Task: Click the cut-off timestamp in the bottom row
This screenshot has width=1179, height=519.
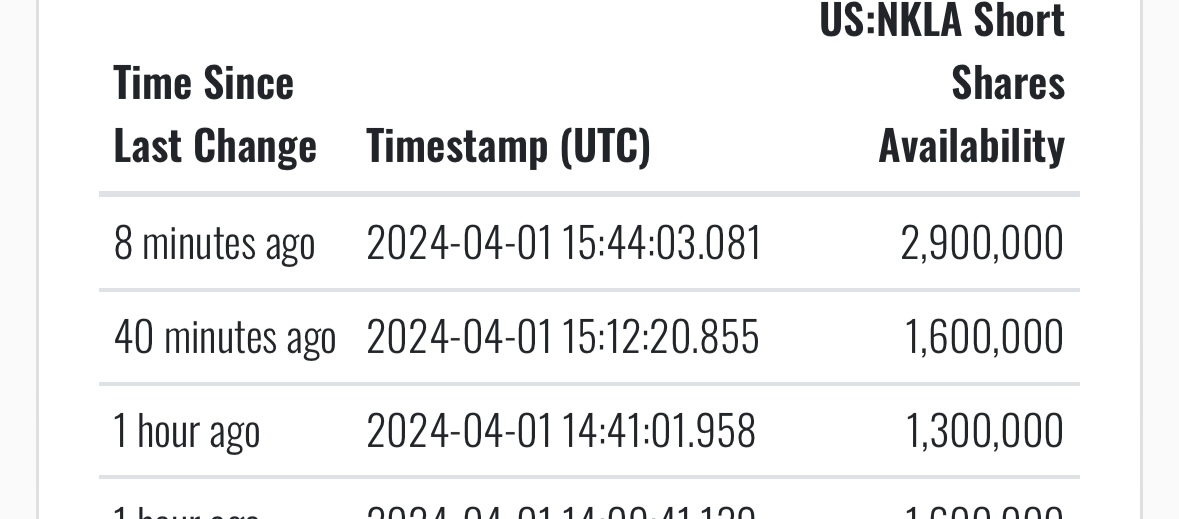Action: [561, 511]
